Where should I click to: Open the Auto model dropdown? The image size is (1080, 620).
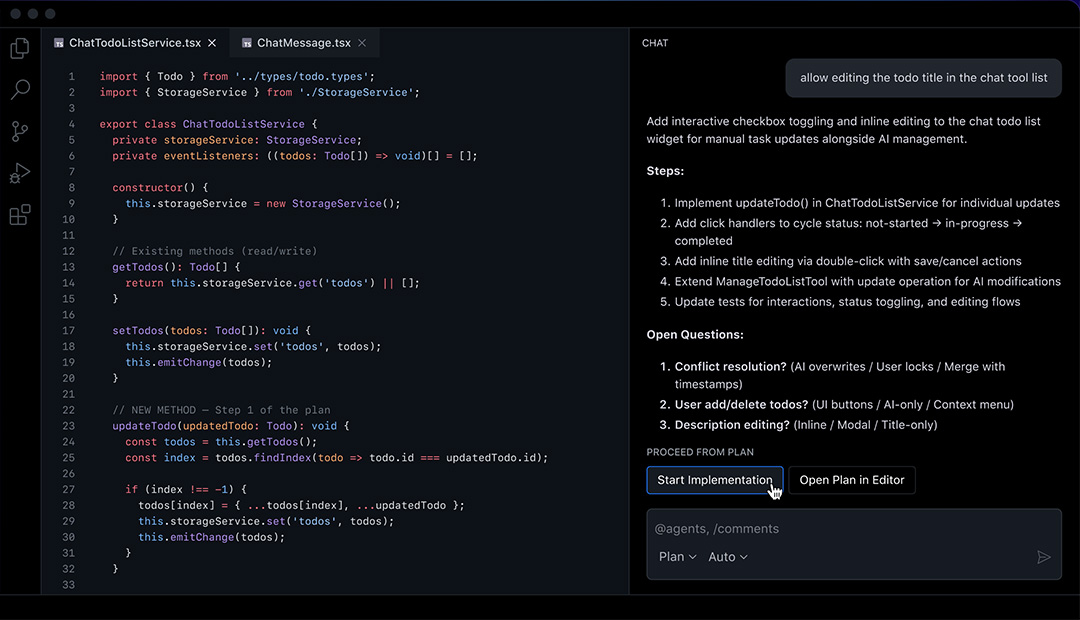[728, 557]
